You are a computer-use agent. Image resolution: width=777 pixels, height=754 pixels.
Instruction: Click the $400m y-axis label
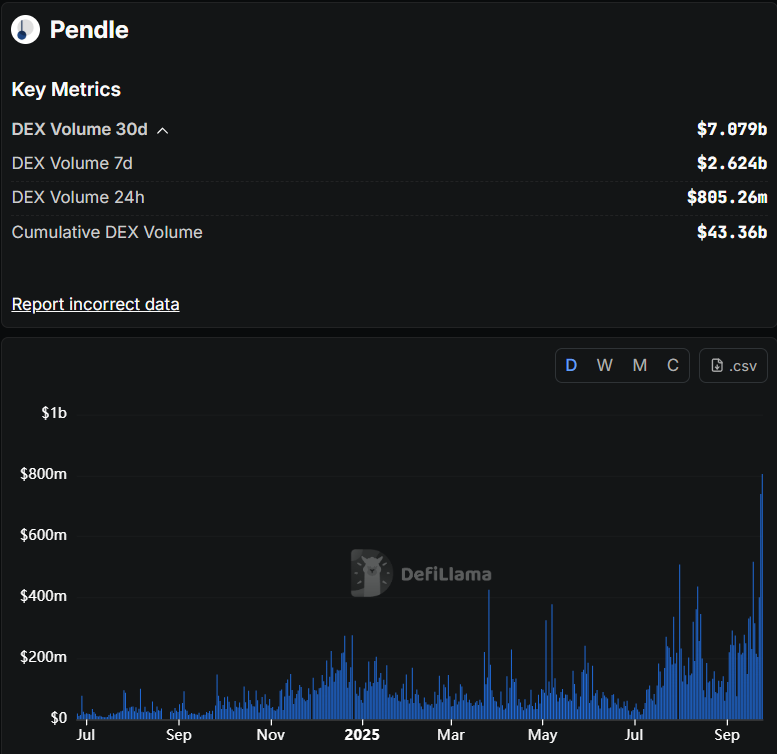pos(44,596)
